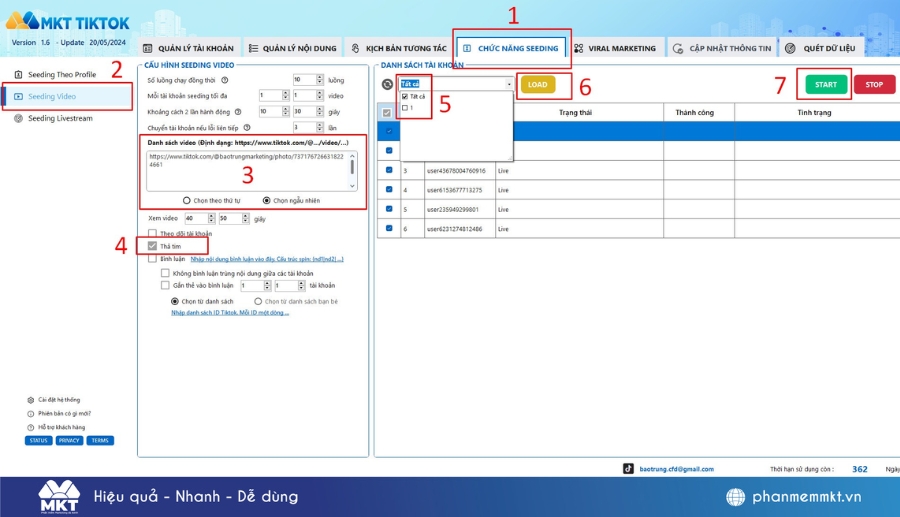
Task: Enable Theo dõi tài khoản checkbox
Action: [152, 233]
